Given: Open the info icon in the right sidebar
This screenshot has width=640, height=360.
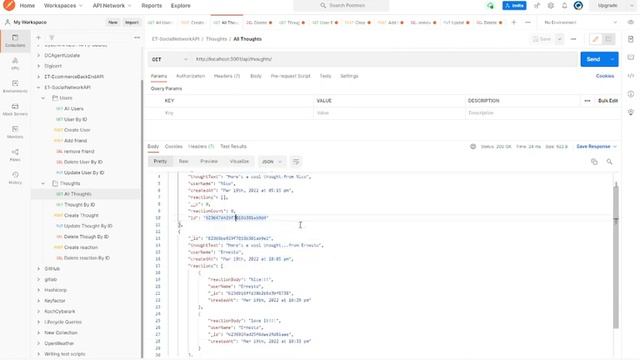Looking at the screenshot, I should (x=631, y=94).
